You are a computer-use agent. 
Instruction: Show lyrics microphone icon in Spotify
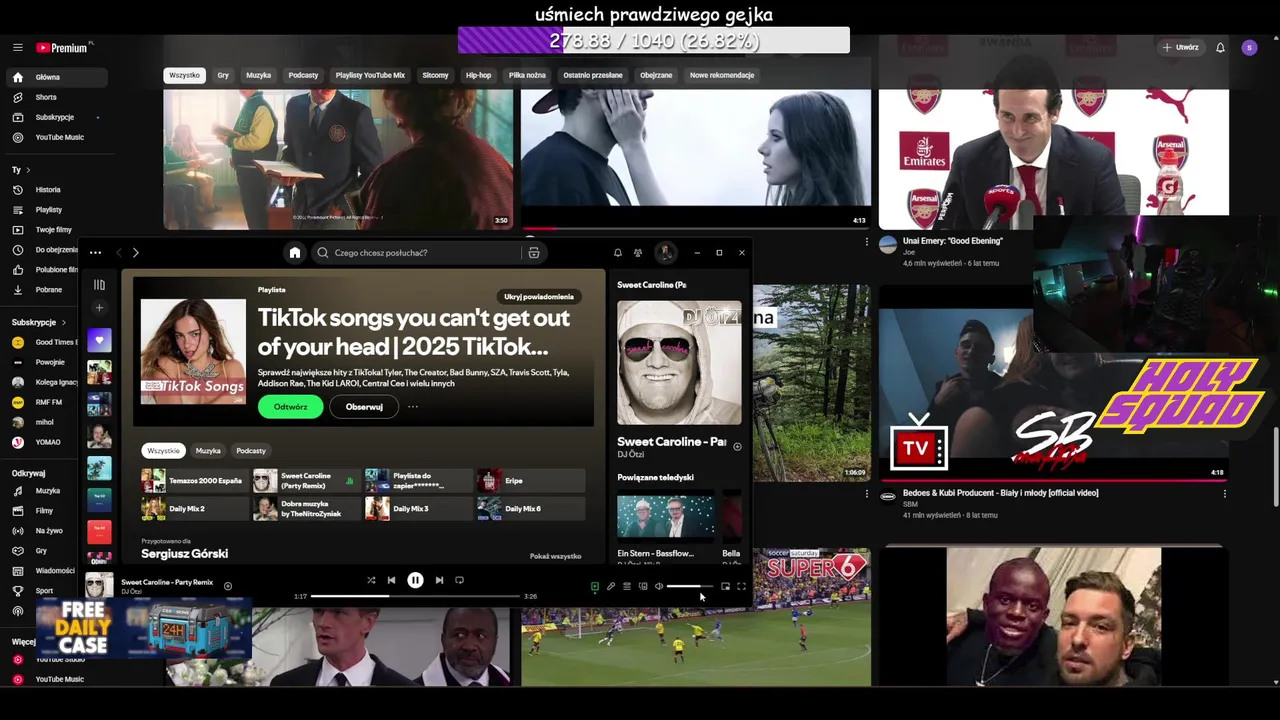click(611, 587)
